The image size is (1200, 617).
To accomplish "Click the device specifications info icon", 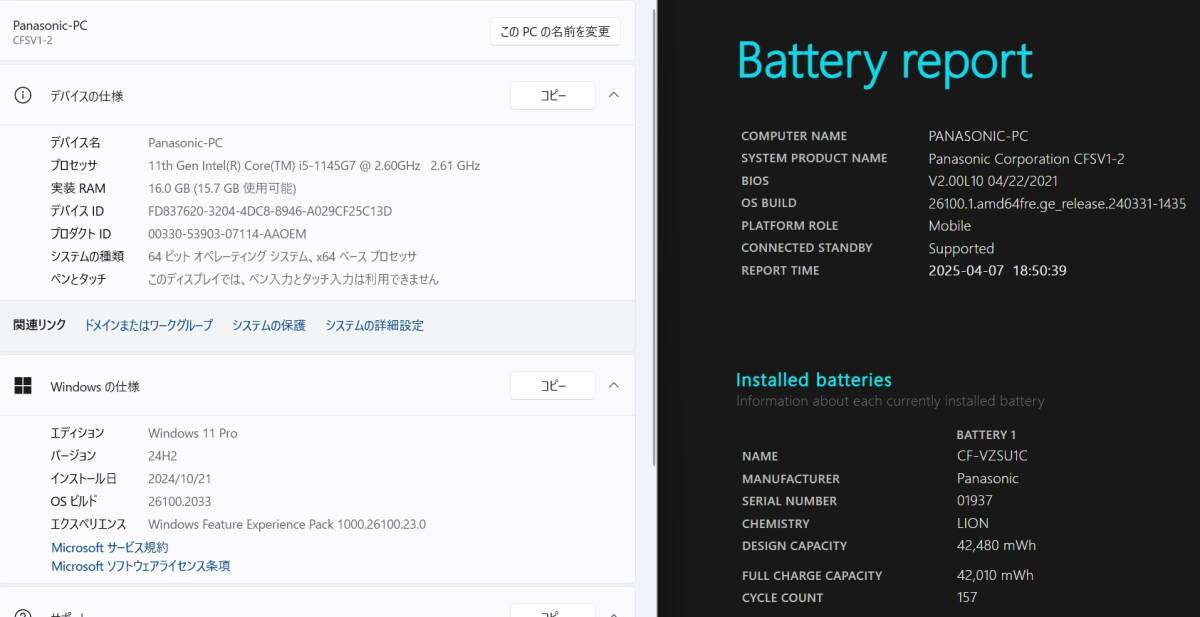I will [x=22, y=95].
